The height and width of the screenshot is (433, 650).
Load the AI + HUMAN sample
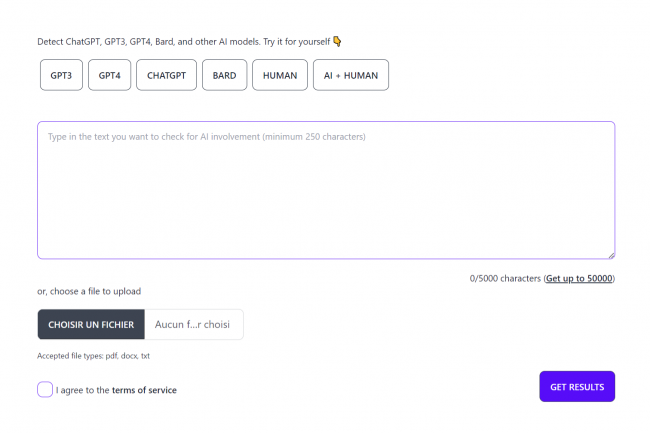(x=351, y=75)
